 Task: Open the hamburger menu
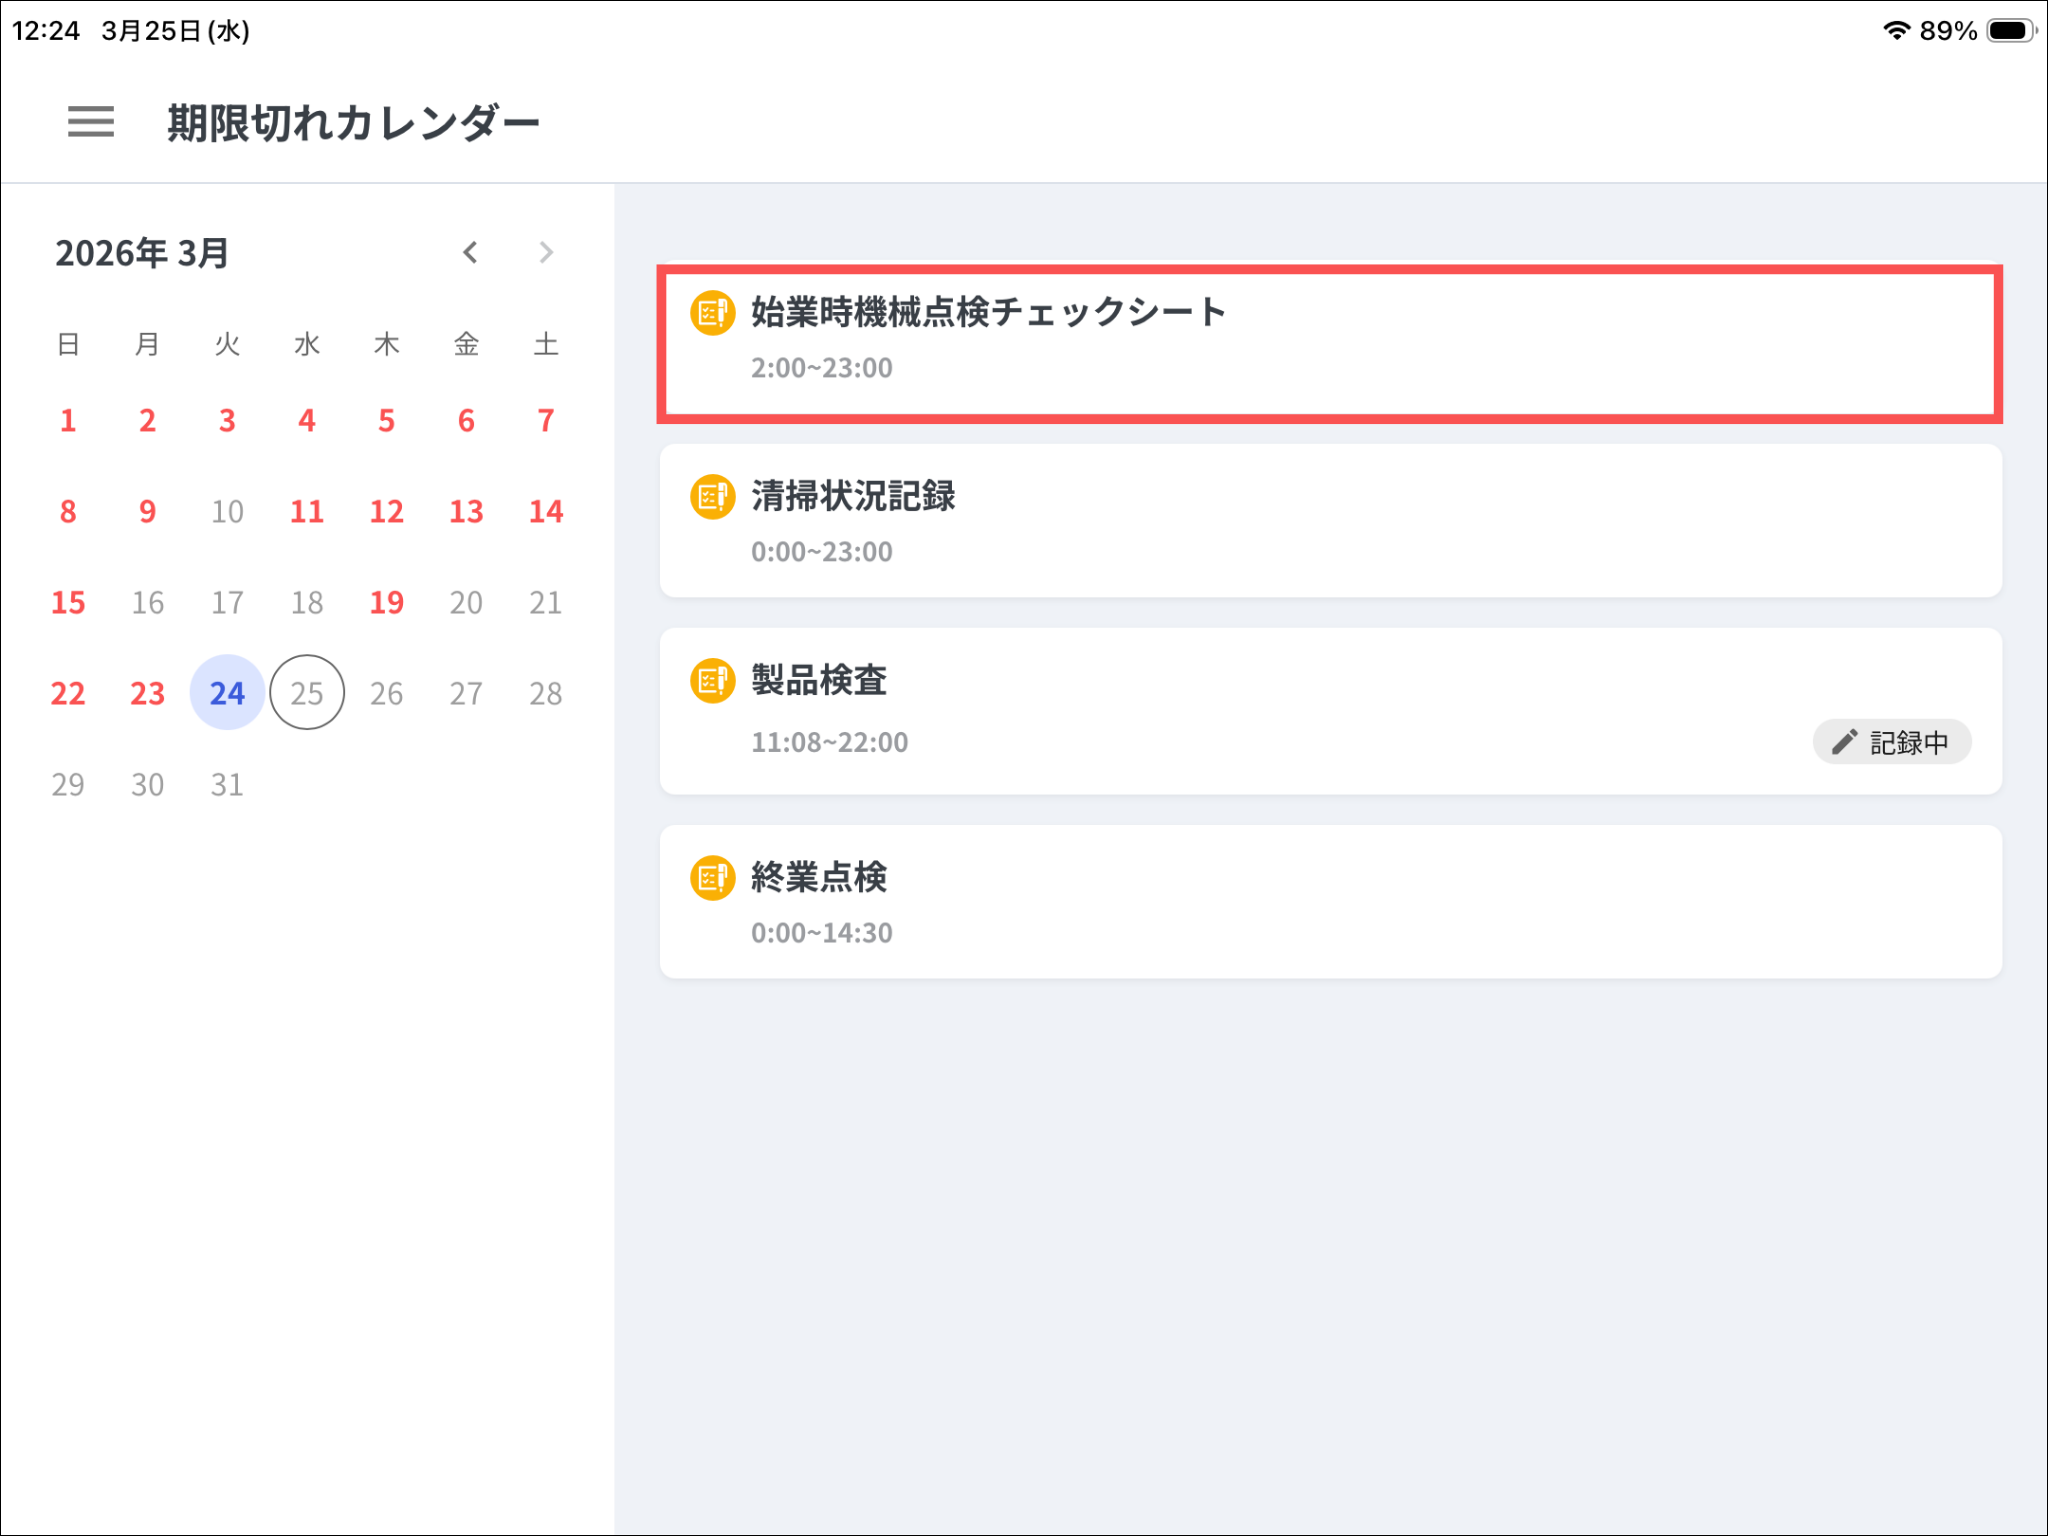pos(90,122)
